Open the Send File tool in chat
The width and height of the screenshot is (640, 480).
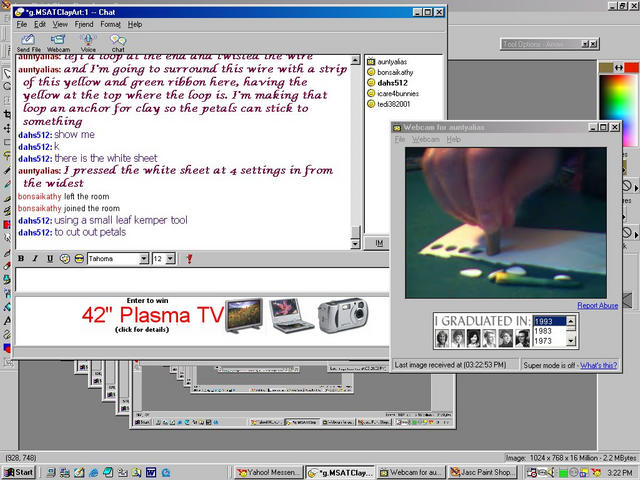point(28,43)
